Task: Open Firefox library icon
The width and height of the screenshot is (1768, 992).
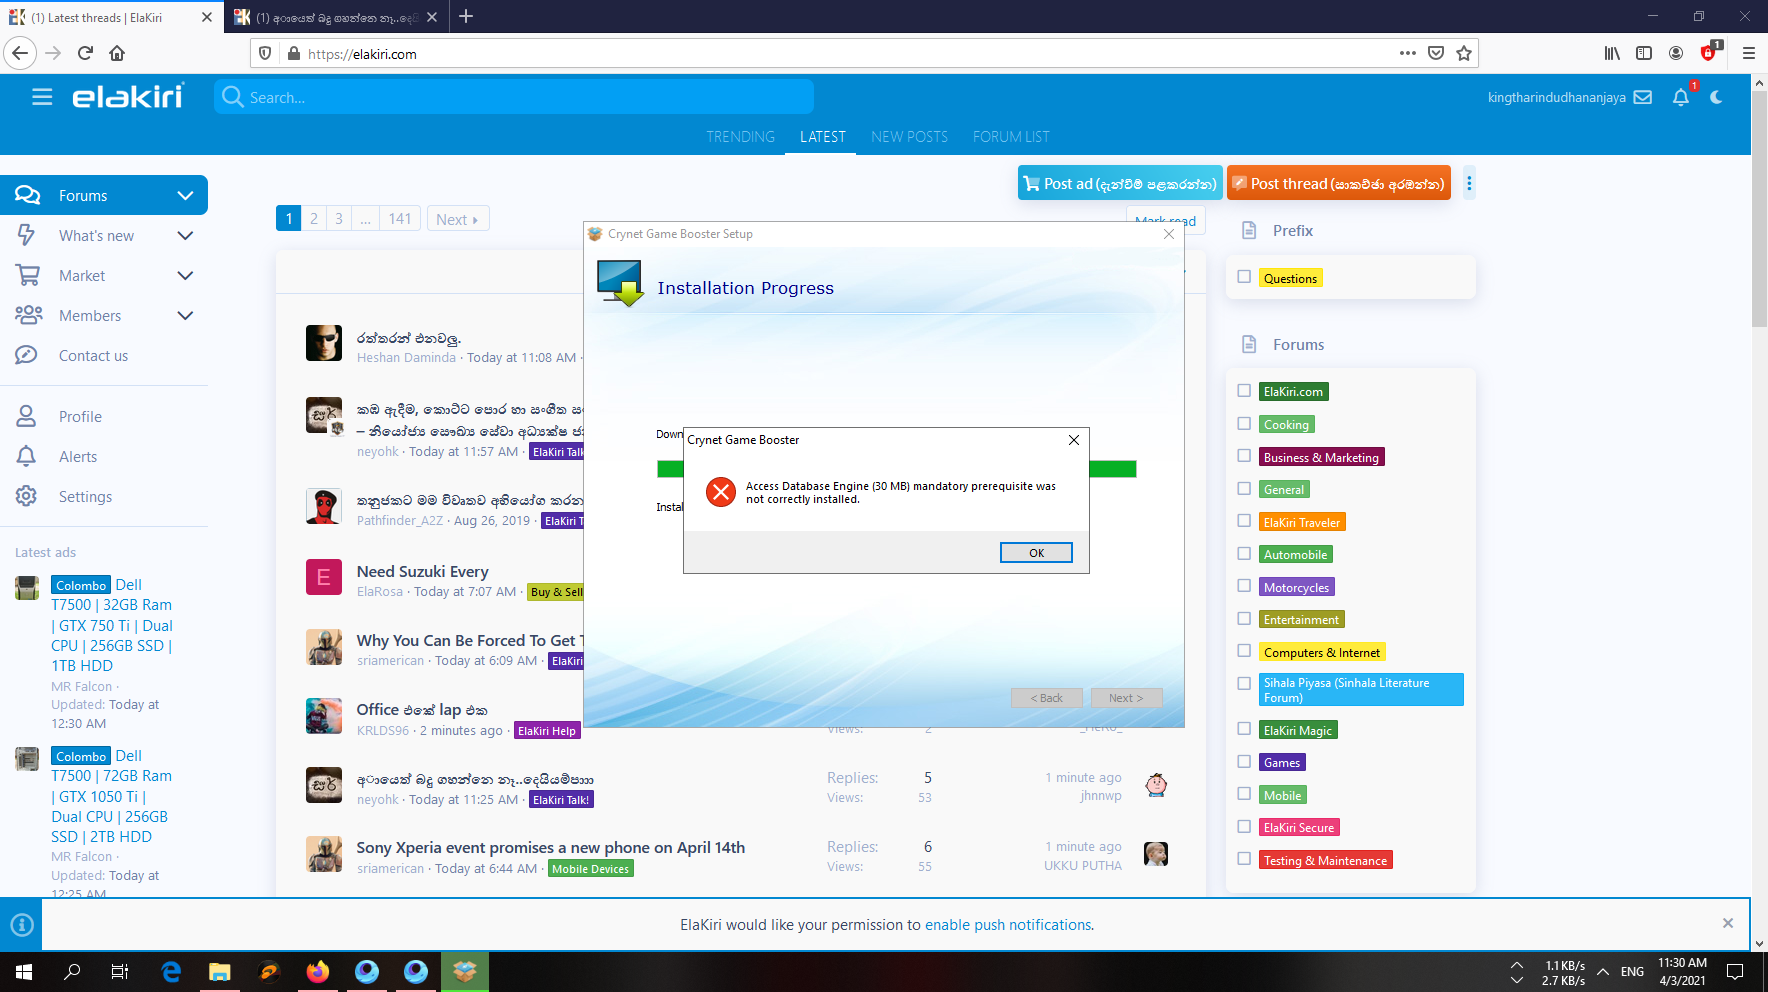Action: [x=1612, y=53]
